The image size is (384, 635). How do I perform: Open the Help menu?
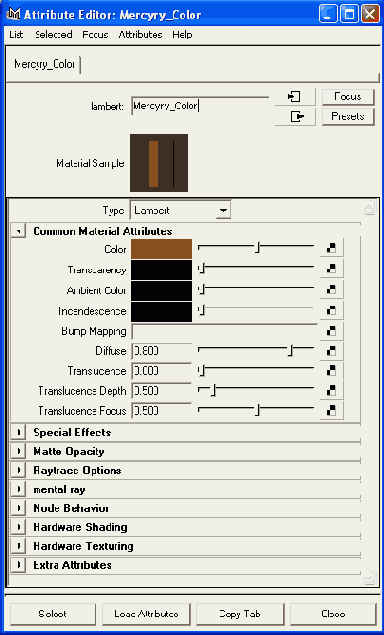(182, 35)
